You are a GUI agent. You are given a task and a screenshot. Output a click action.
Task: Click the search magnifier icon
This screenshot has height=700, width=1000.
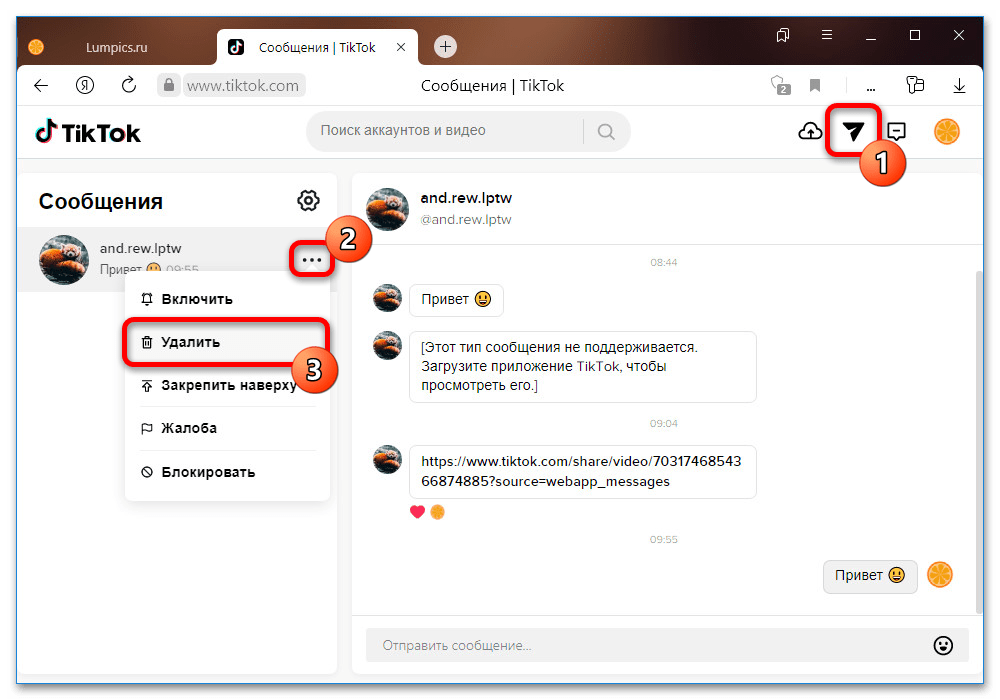click(606, 131)
